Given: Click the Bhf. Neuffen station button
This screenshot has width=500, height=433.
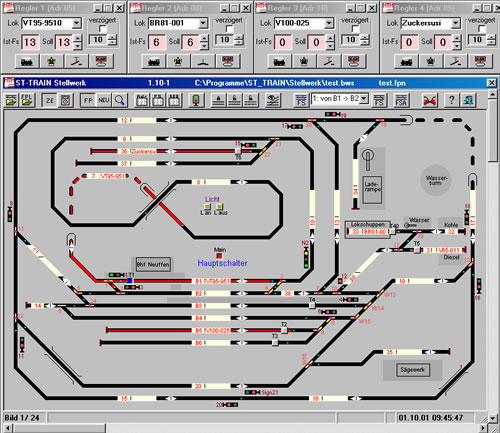Looking at the screenshot, I should pyautogui.click(x=153, y=265).
